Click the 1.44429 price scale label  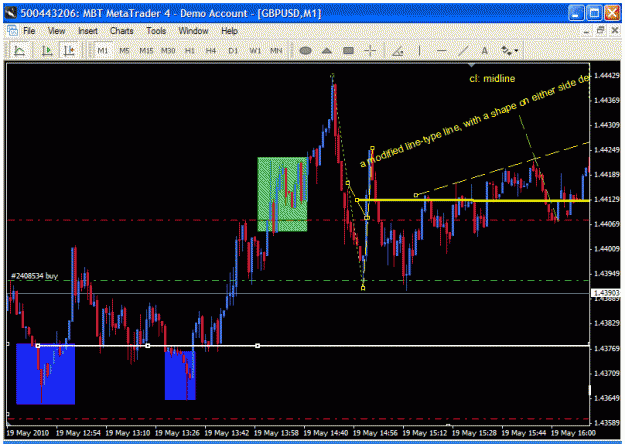[606, 75]
